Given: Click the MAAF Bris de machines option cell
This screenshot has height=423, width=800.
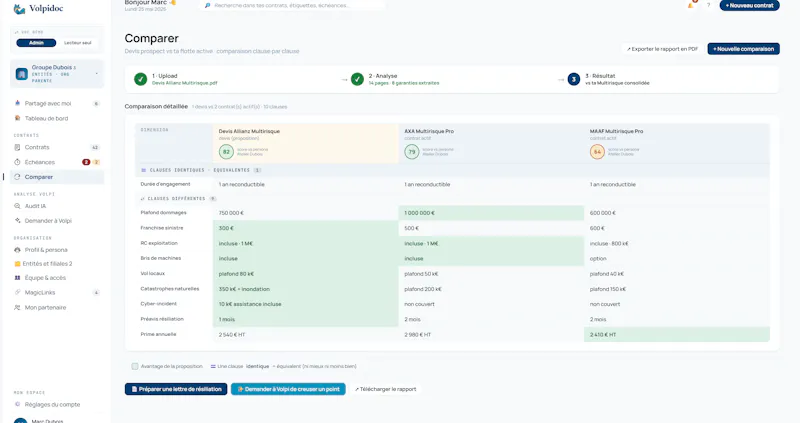Looking at the screenshot, I should tap(677, 259).
